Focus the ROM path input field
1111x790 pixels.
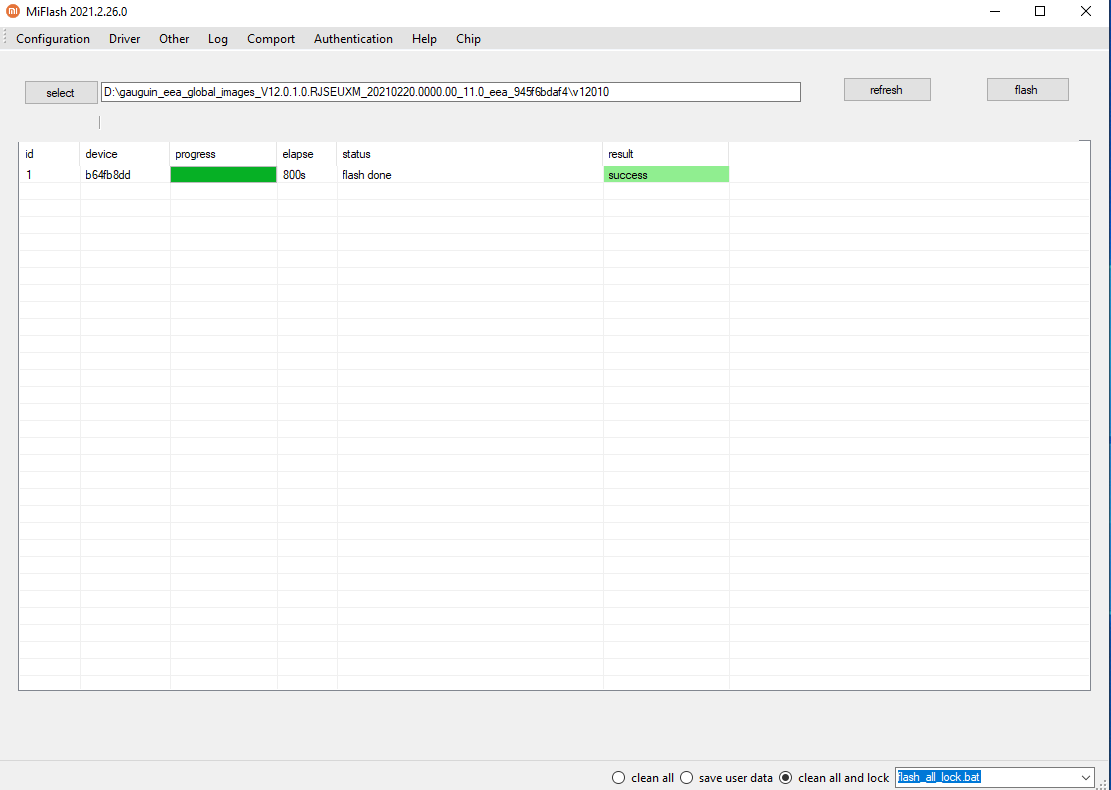pyautogui.click(x=451, y=92)
